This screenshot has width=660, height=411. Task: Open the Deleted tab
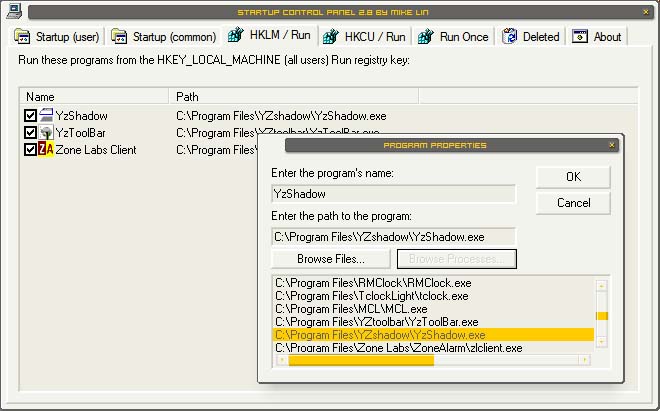[531, 37]
